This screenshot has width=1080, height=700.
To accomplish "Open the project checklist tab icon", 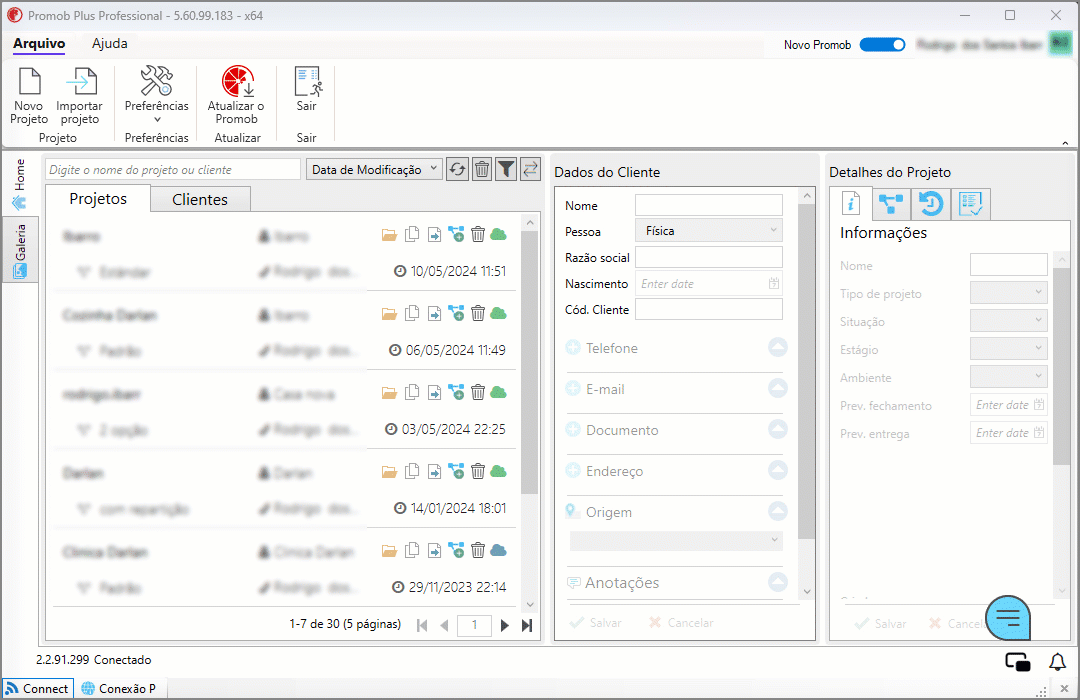I will [x=970, y=204].
